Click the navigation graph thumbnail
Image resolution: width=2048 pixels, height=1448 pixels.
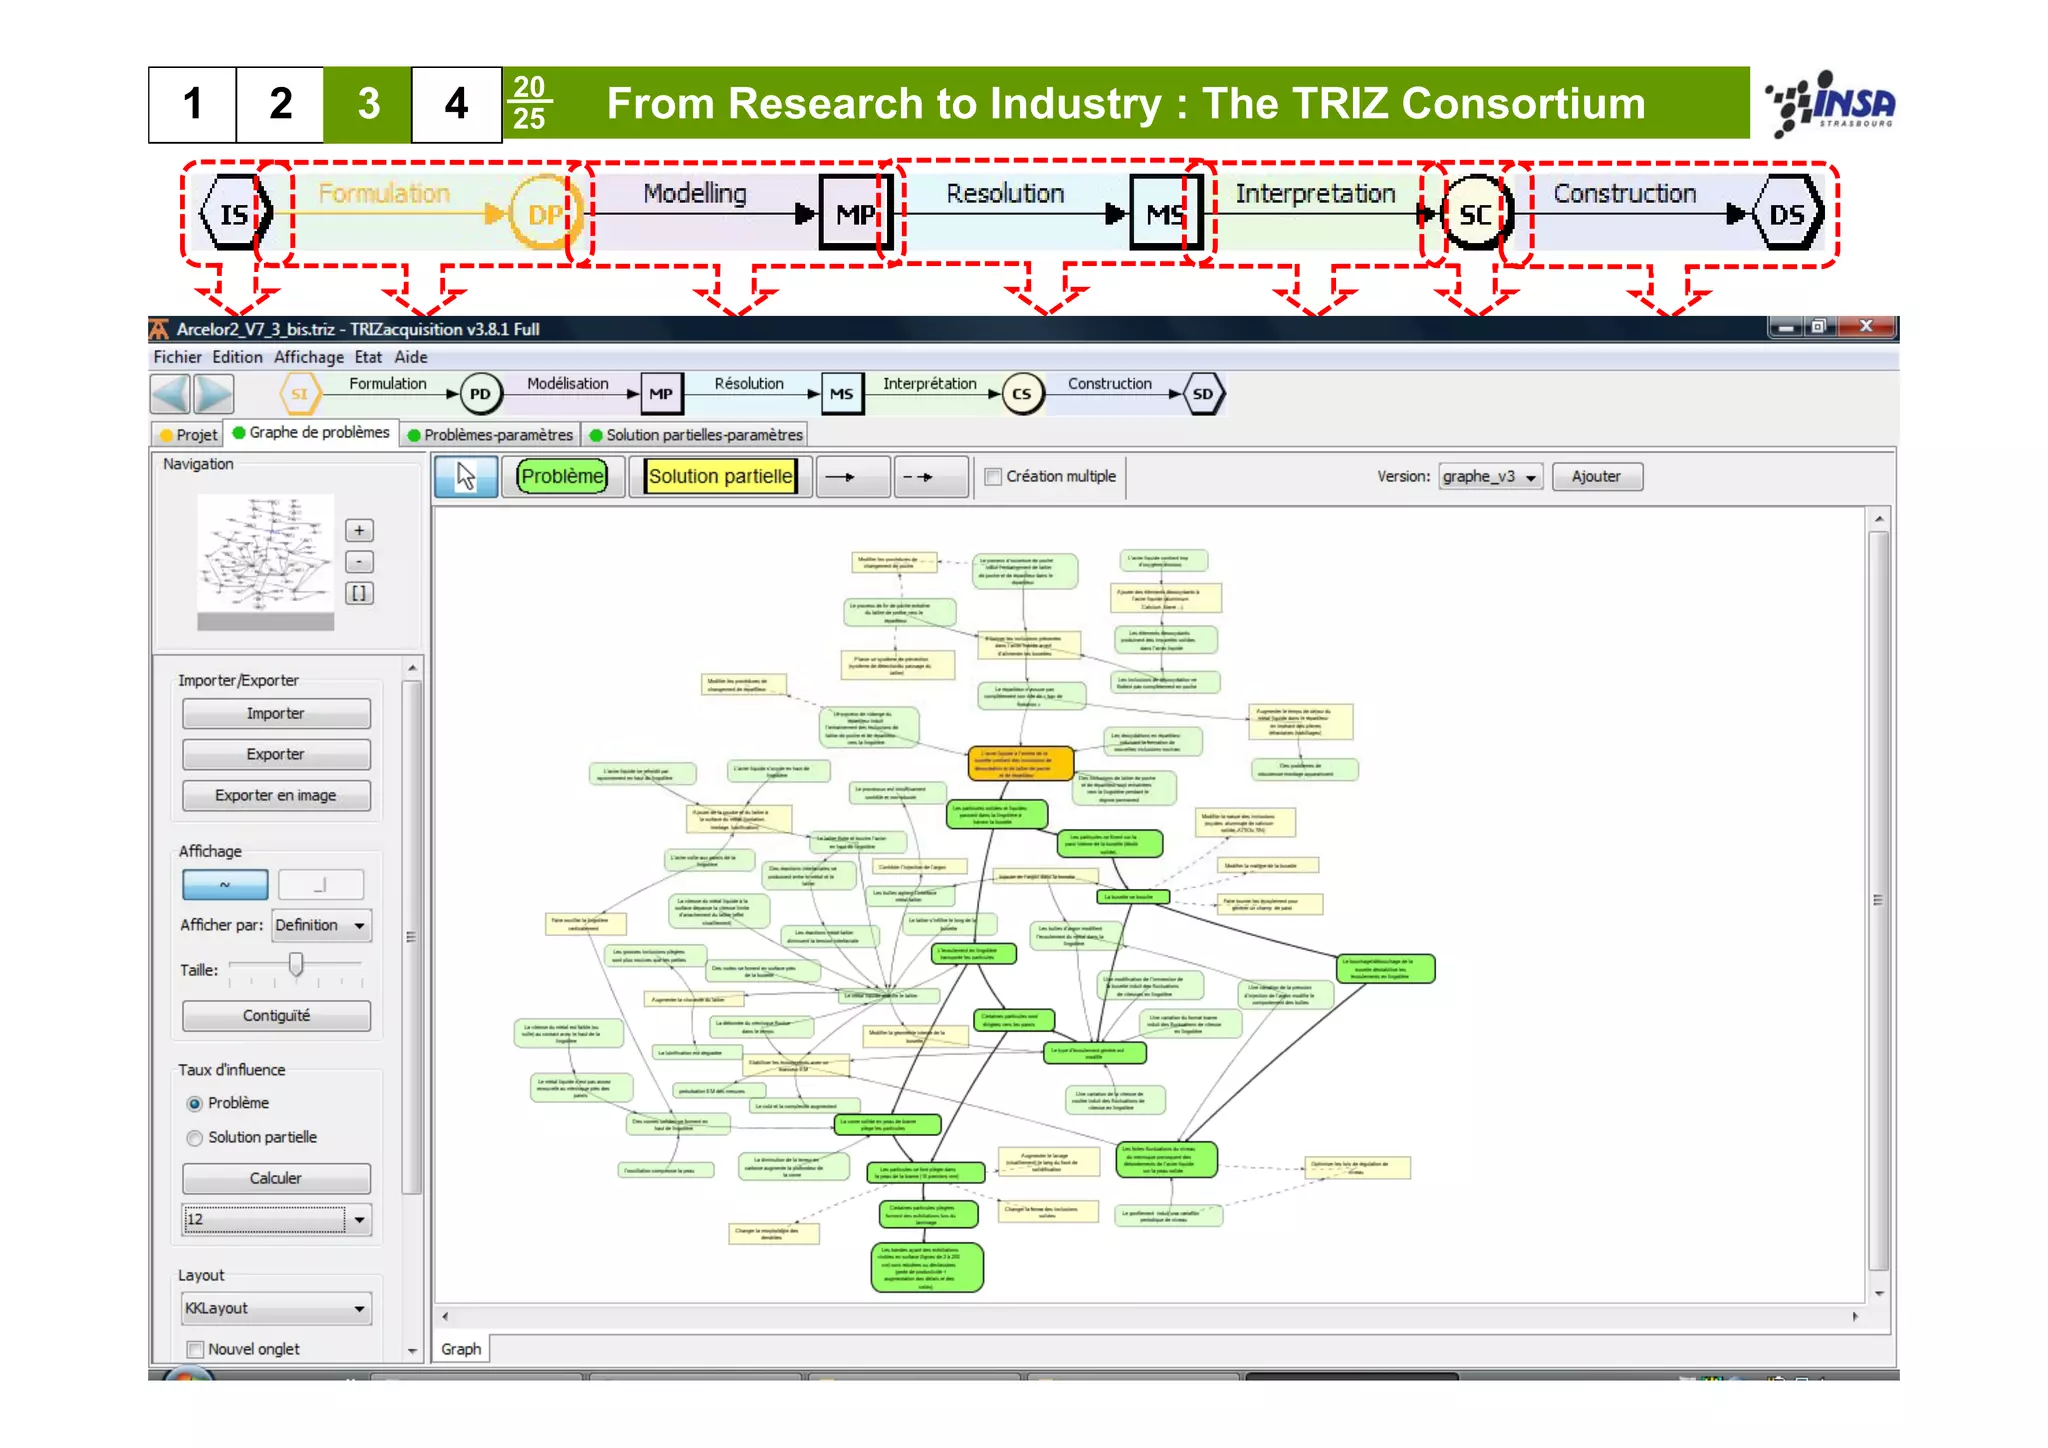265,562
